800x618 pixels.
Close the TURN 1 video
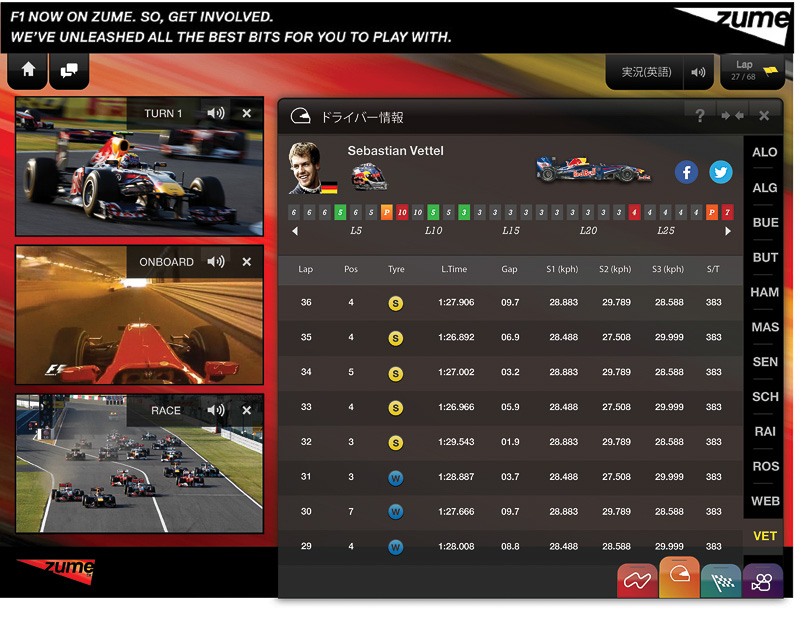point(246,113)
